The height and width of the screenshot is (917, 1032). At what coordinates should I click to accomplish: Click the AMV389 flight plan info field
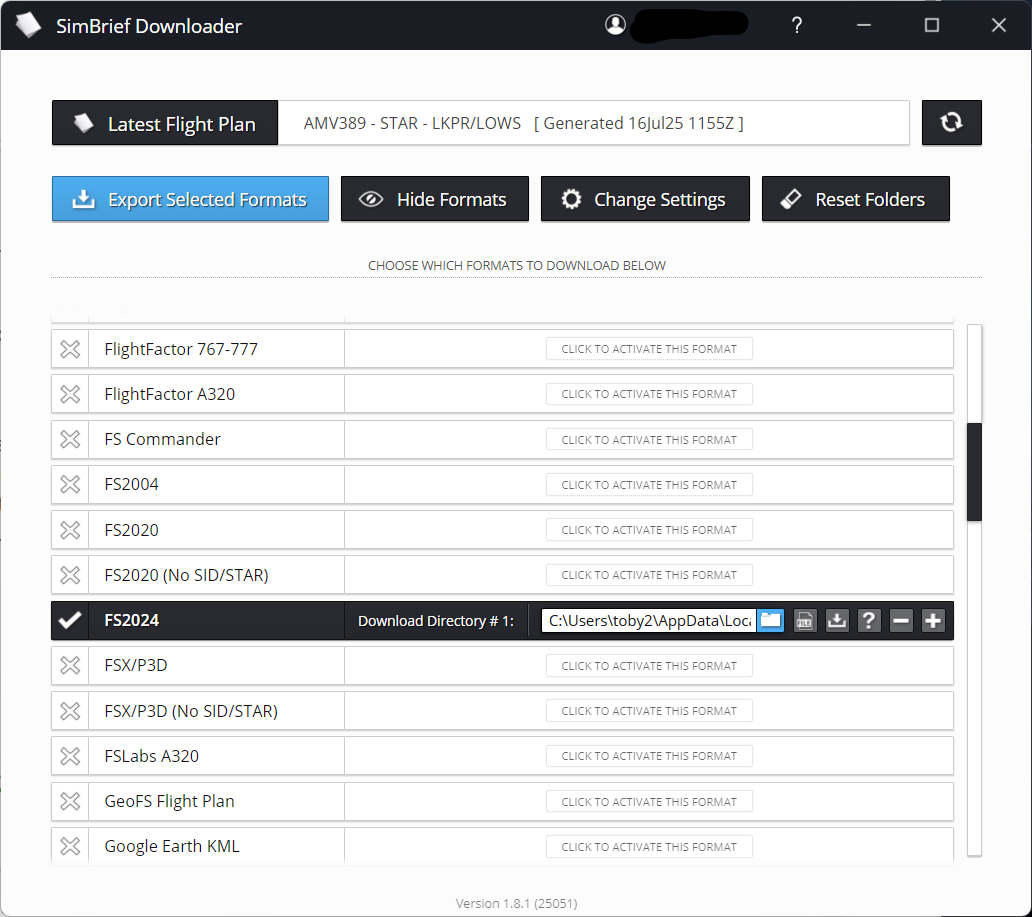click(593, 123)
